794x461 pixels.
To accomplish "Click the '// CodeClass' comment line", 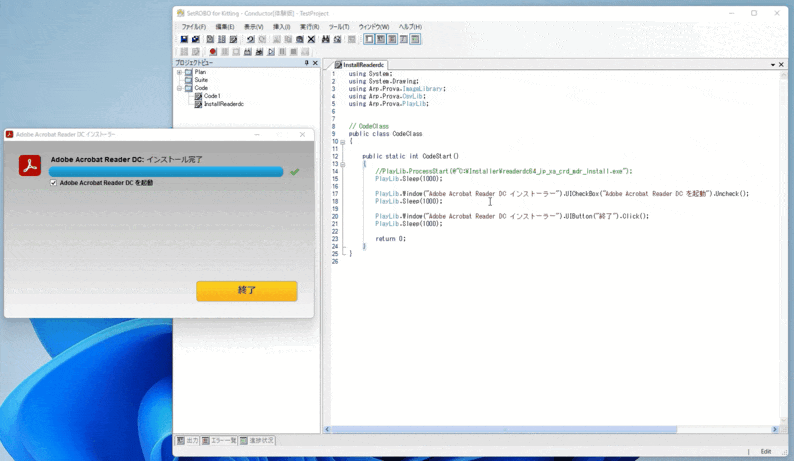I will [x=369, y=126].
